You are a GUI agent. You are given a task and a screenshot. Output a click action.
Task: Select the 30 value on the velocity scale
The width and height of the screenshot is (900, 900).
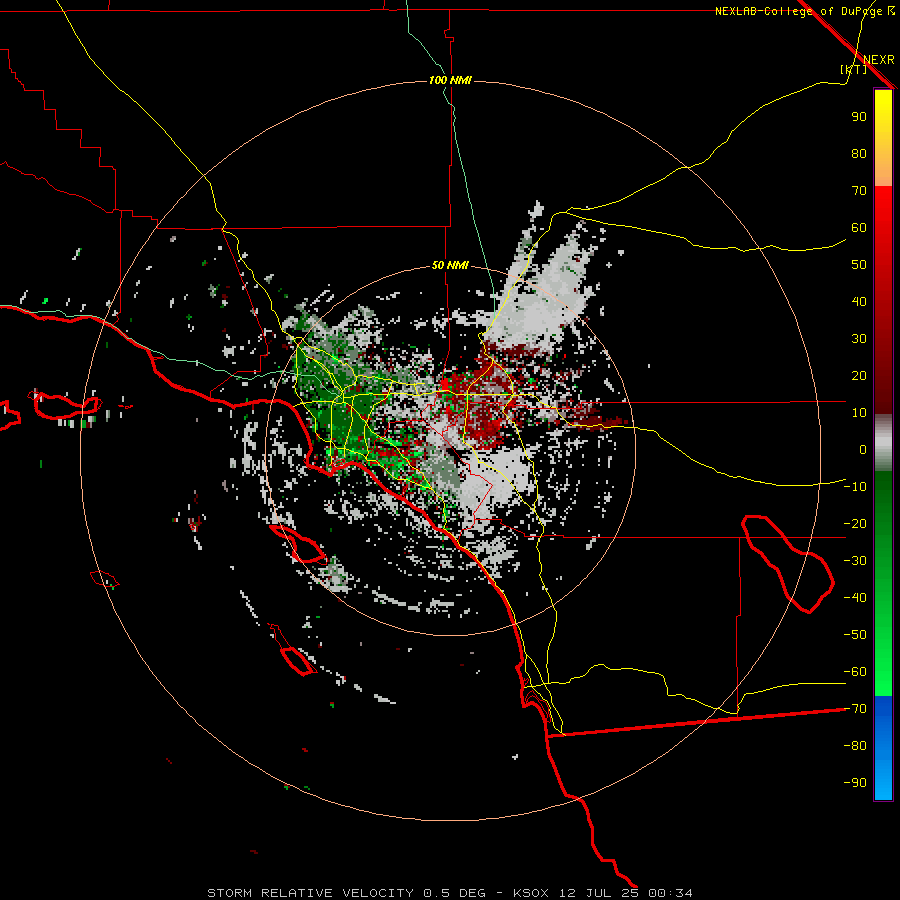click(x=859, y=339)
